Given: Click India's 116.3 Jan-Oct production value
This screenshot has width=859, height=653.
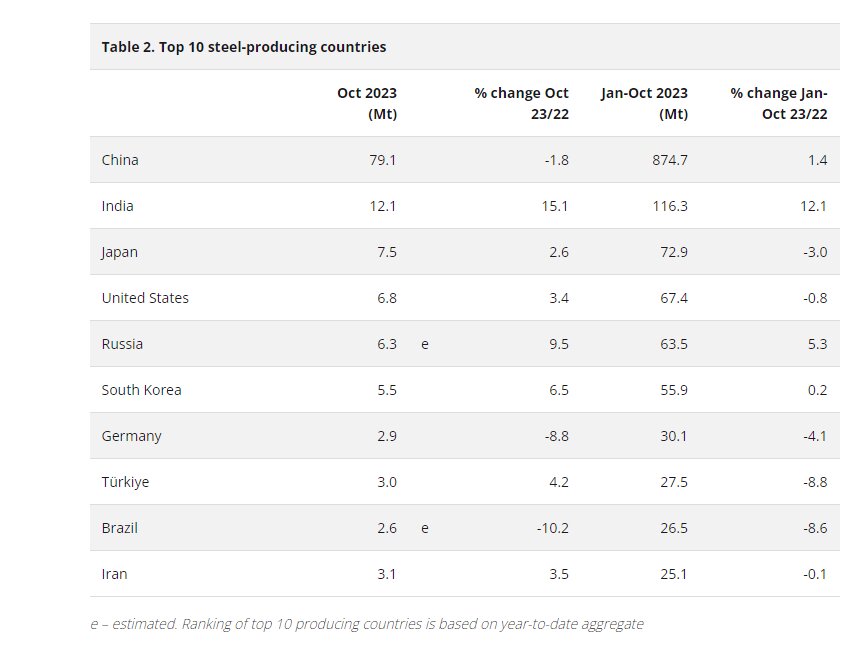Looking at the screenshot, I should [x=669, y=206].
